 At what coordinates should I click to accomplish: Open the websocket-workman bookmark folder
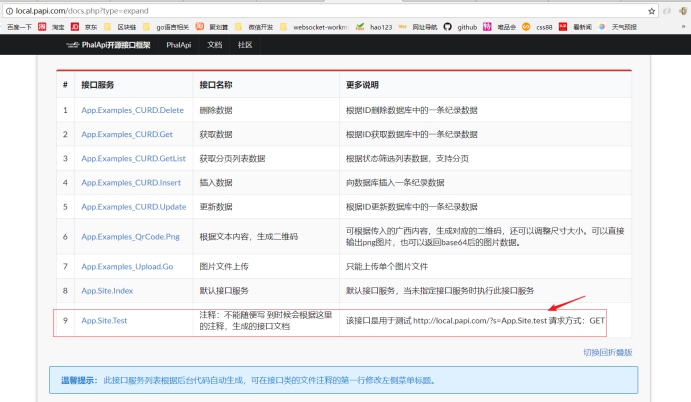point(315,27)
